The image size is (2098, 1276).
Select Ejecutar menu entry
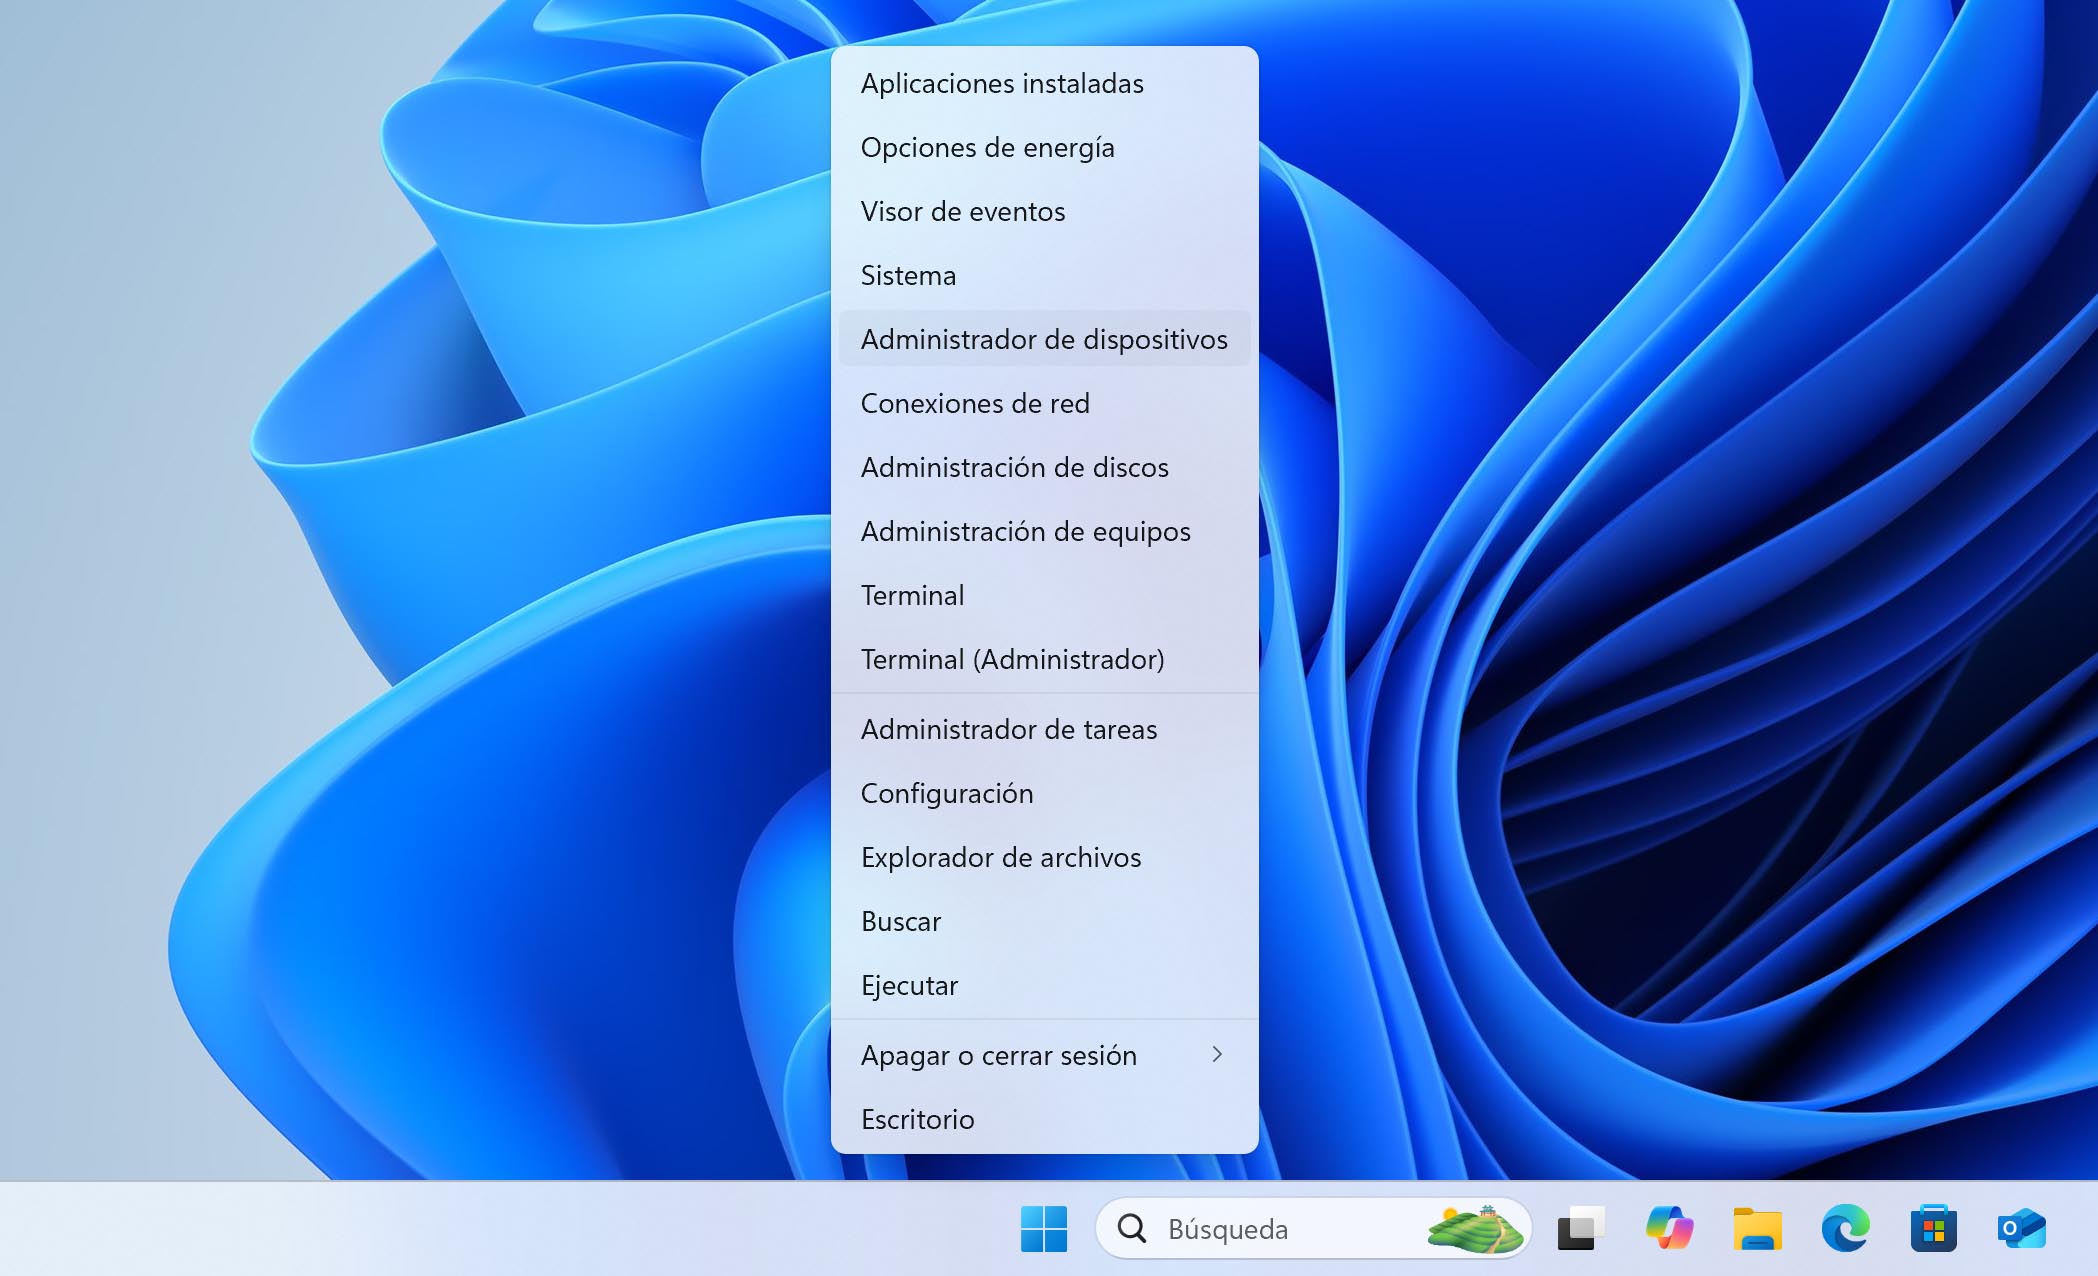[1044, 985]
